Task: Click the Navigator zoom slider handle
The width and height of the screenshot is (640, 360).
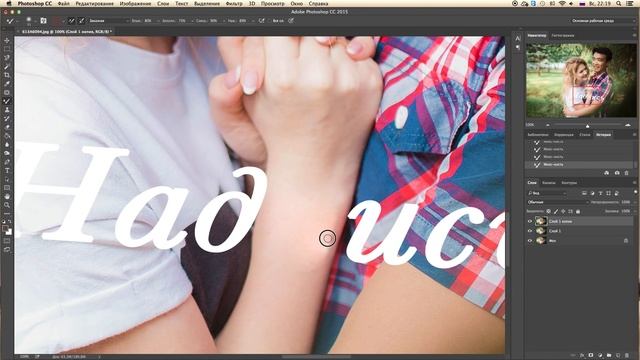Action: [x=588, y=125]
